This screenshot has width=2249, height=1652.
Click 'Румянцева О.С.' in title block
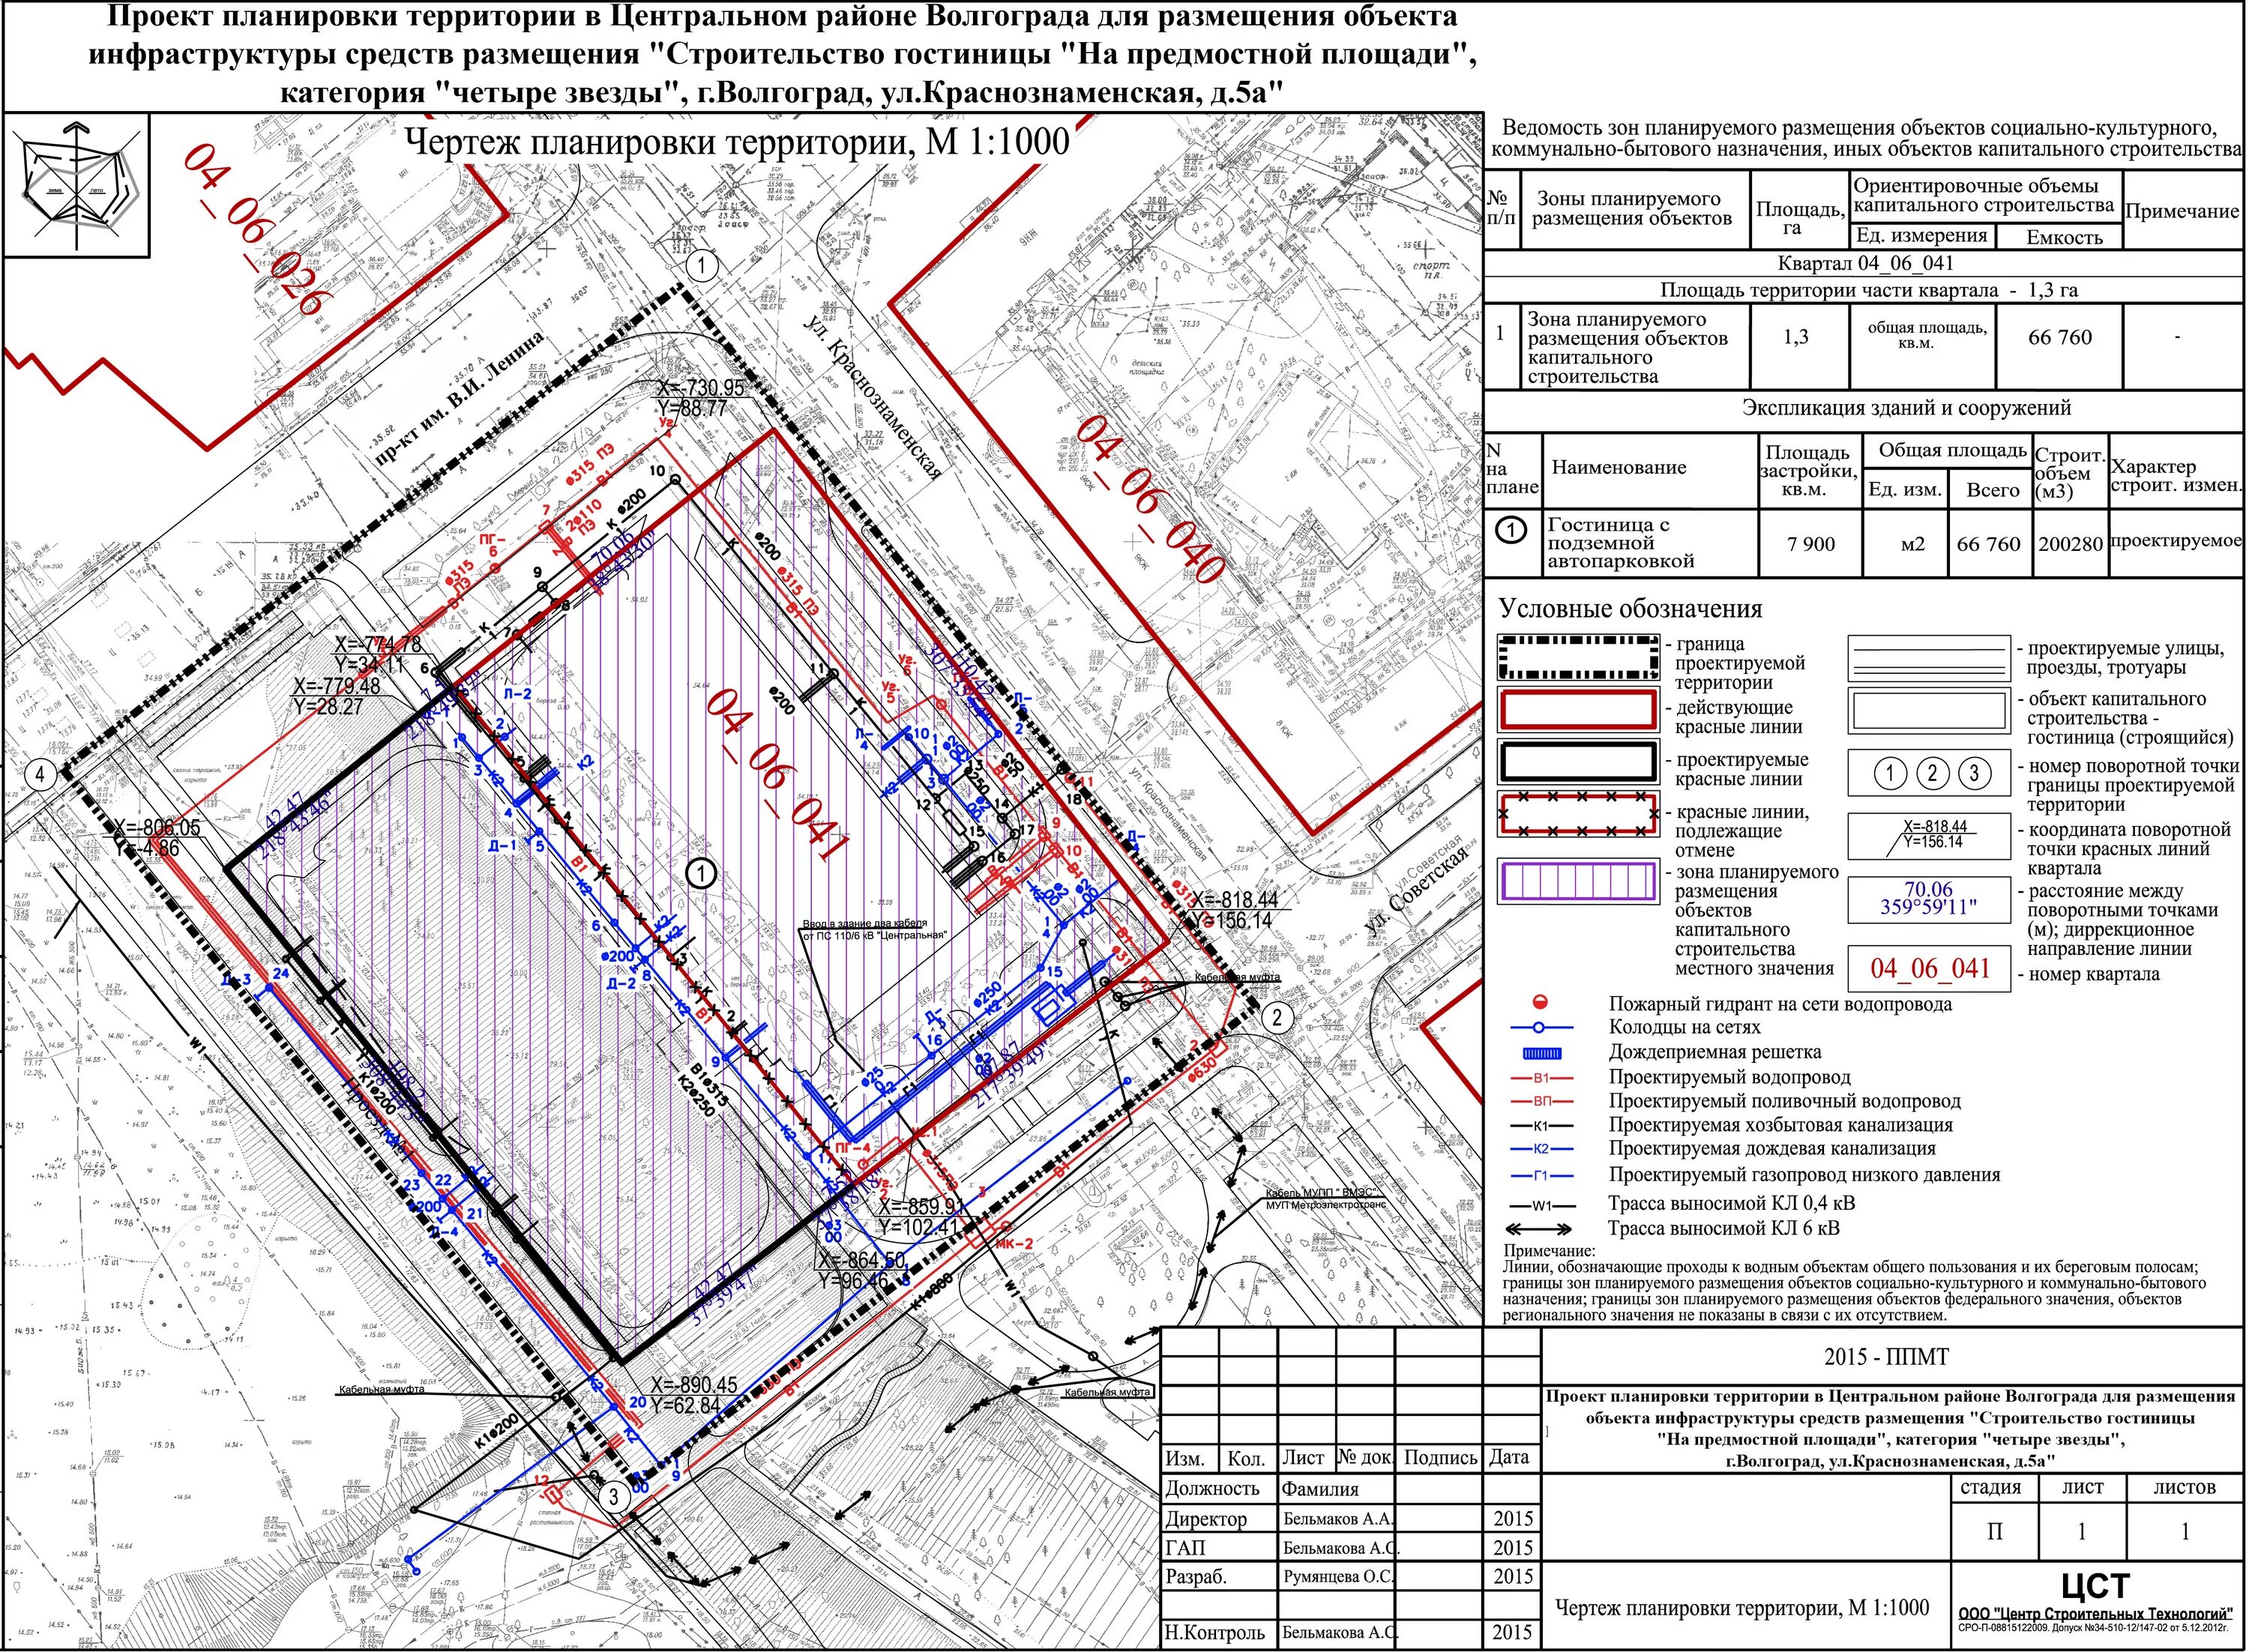click(x=1338, y=1576)
